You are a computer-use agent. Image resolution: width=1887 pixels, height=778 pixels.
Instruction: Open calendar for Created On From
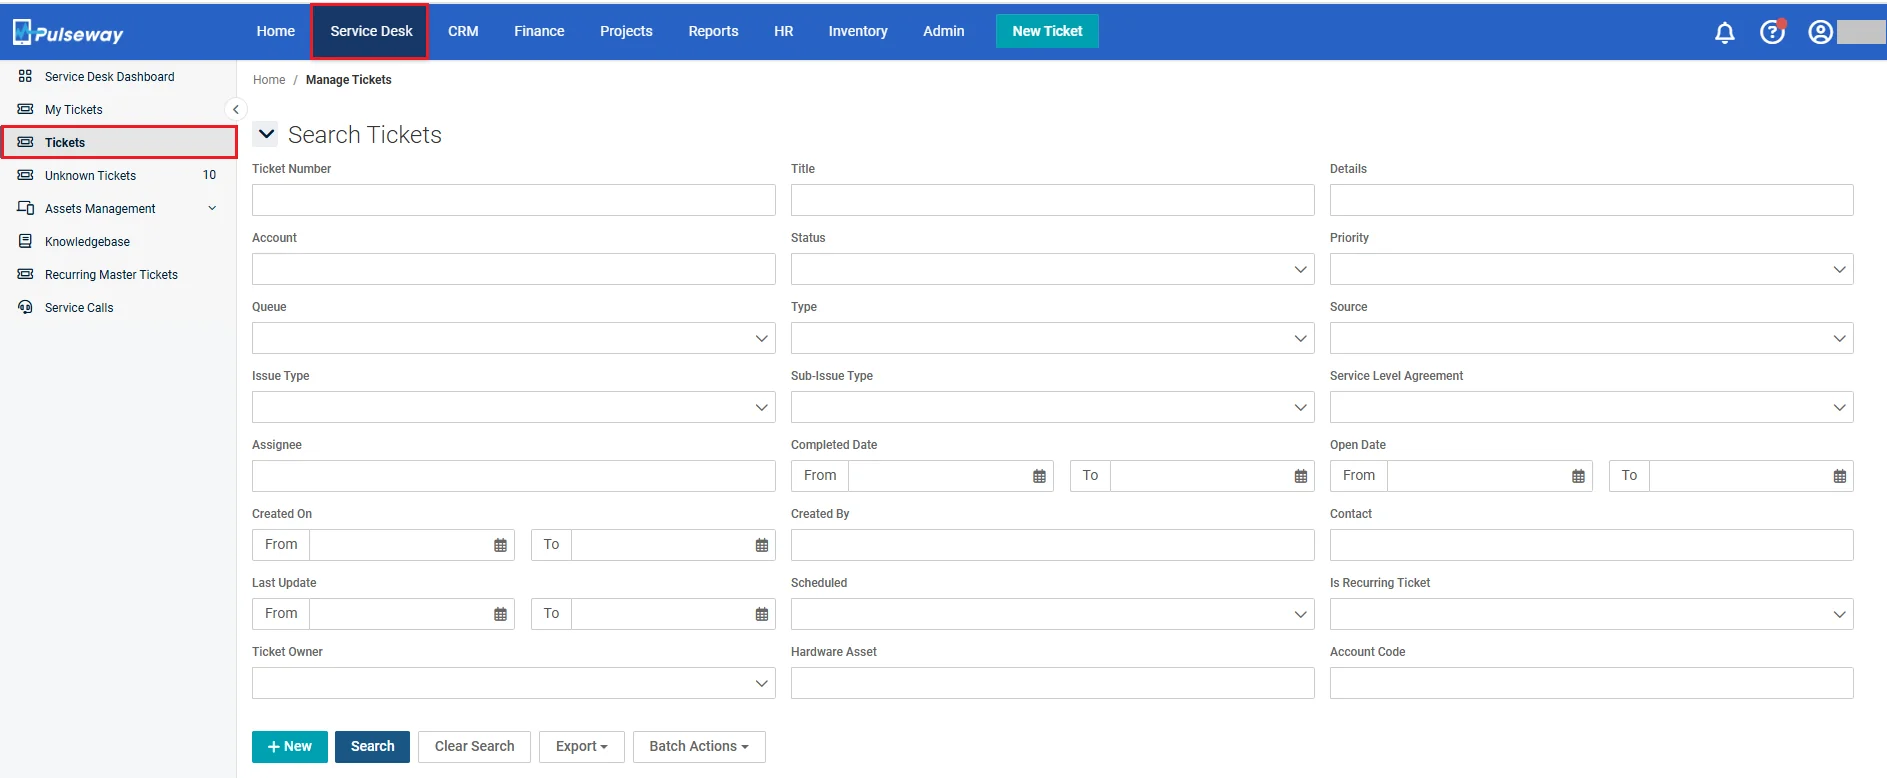point(500,545)
